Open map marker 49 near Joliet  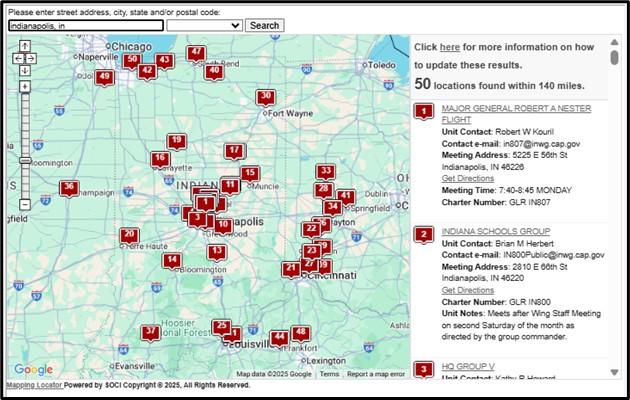click(104, 78)
